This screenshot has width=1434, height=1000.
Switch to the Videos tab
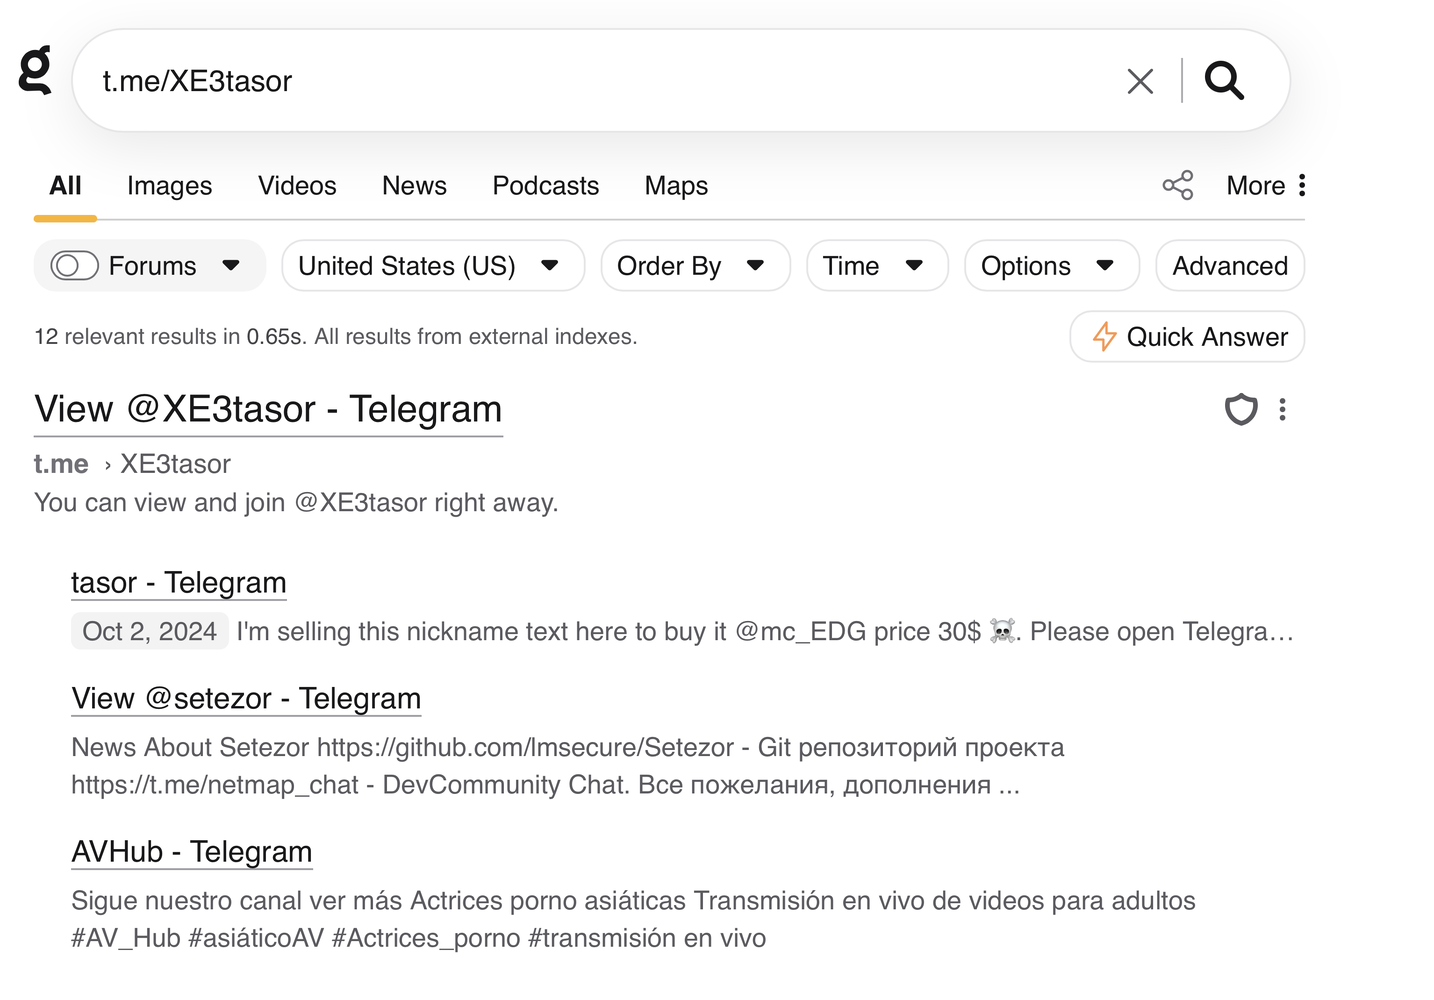pyautogui.click(x=297, y=186)
